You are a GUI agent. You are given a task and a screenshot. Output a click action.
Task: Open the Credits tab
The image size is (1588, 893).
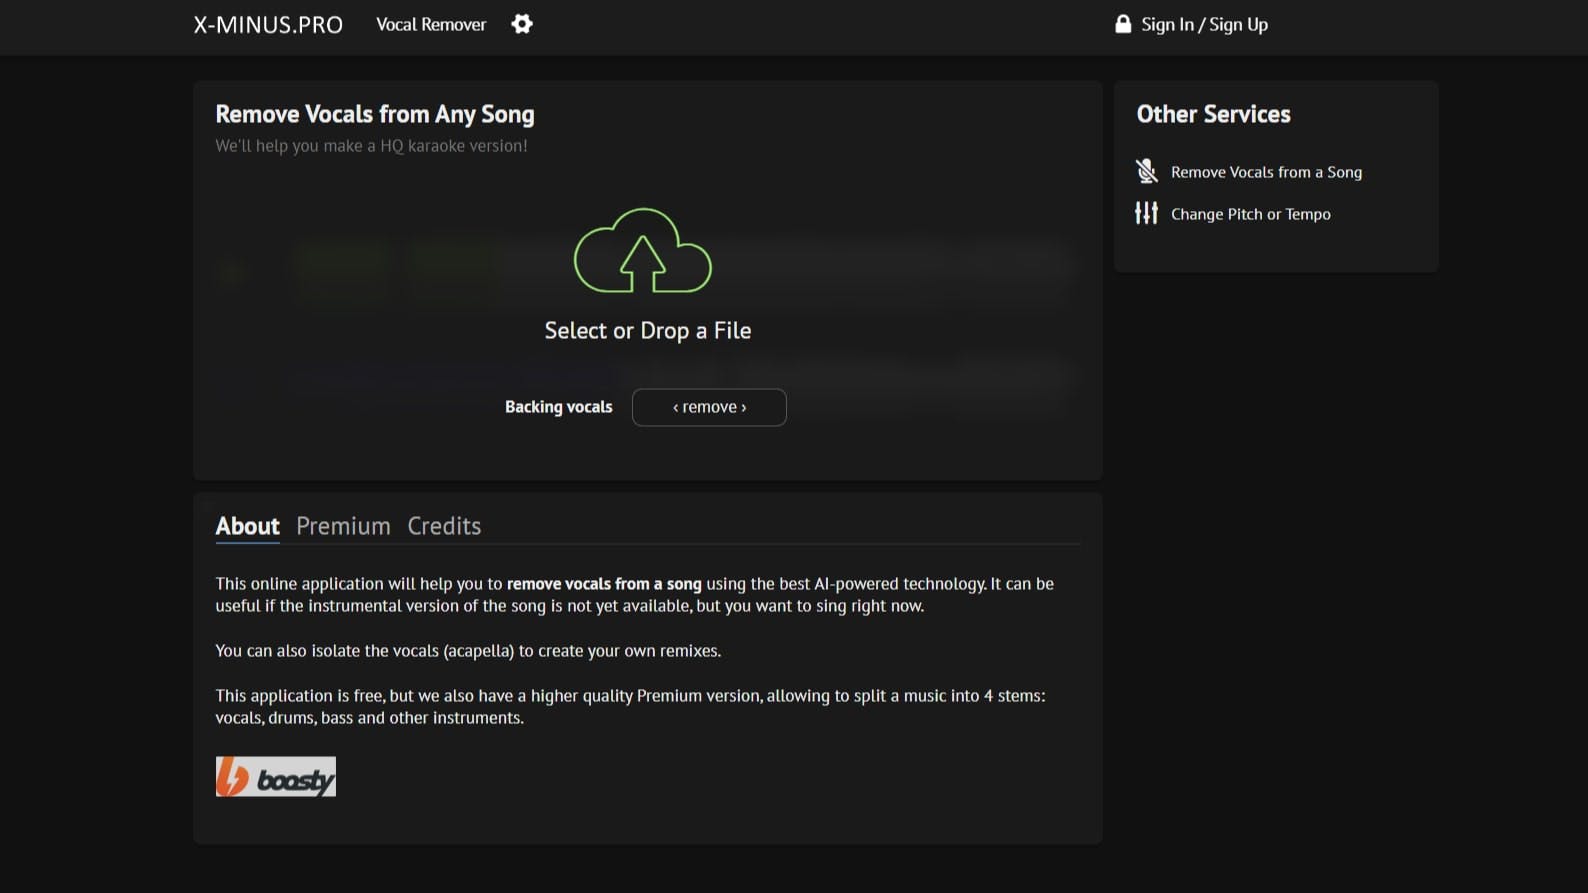click(444, 526)
